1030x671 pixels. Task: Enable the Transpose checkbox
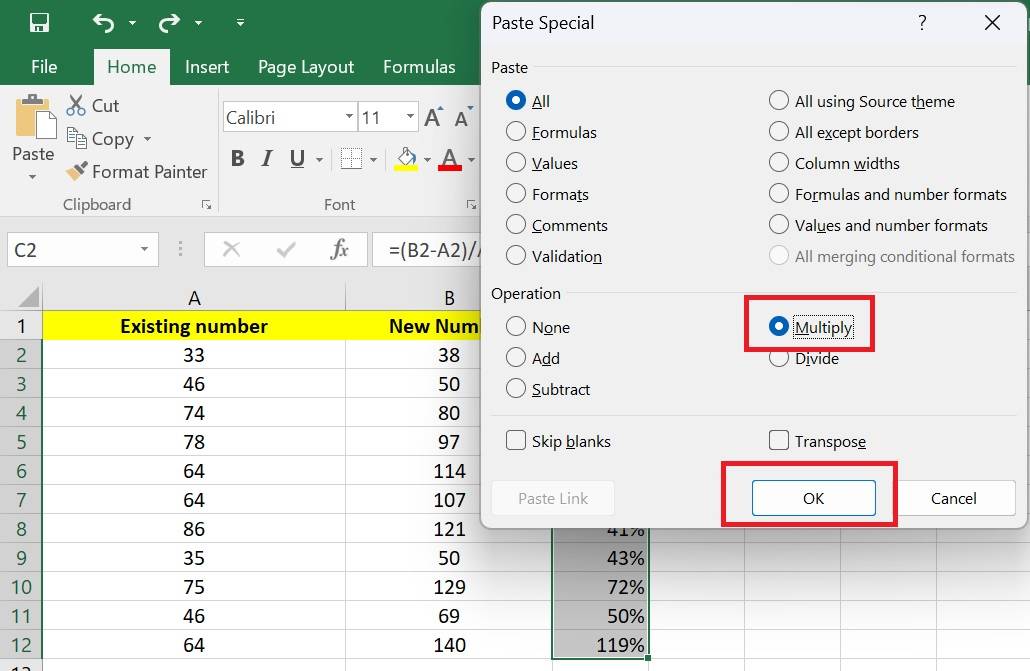(x=779, y=441)
